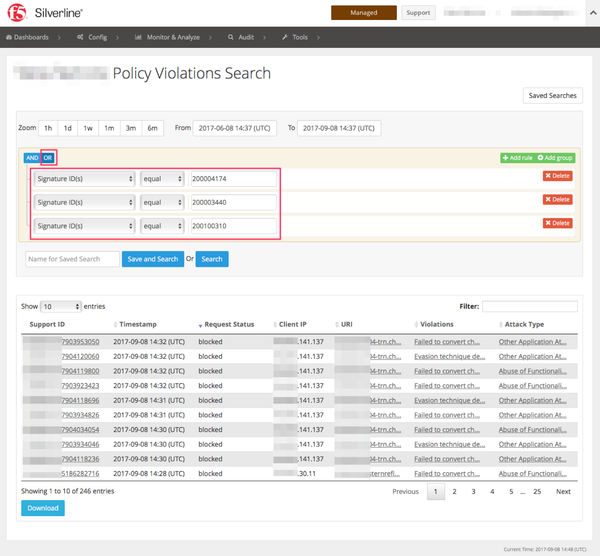Image resolution: width=600 pixels, height=556 pixels.
Task: Switch rule operator to OR
Action: pyautogui.click(x=47, y=157)
